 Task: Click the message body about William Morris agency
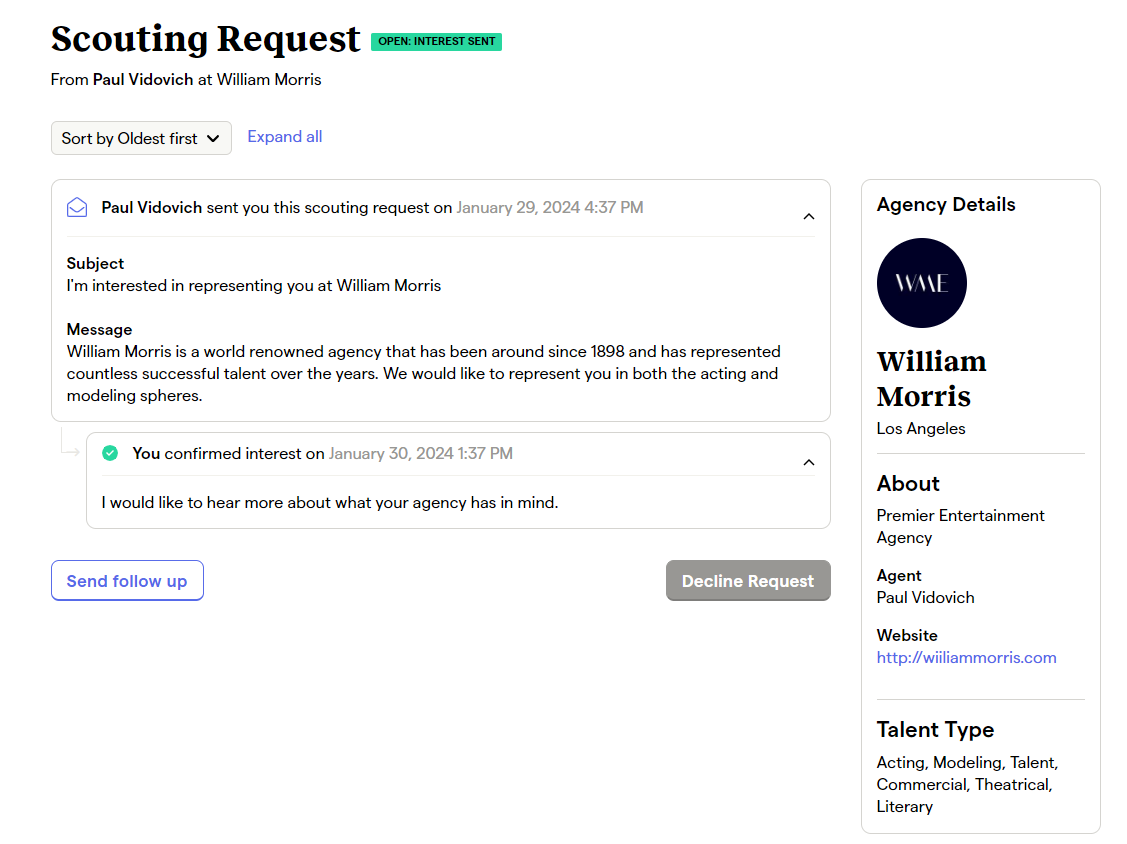424,373
